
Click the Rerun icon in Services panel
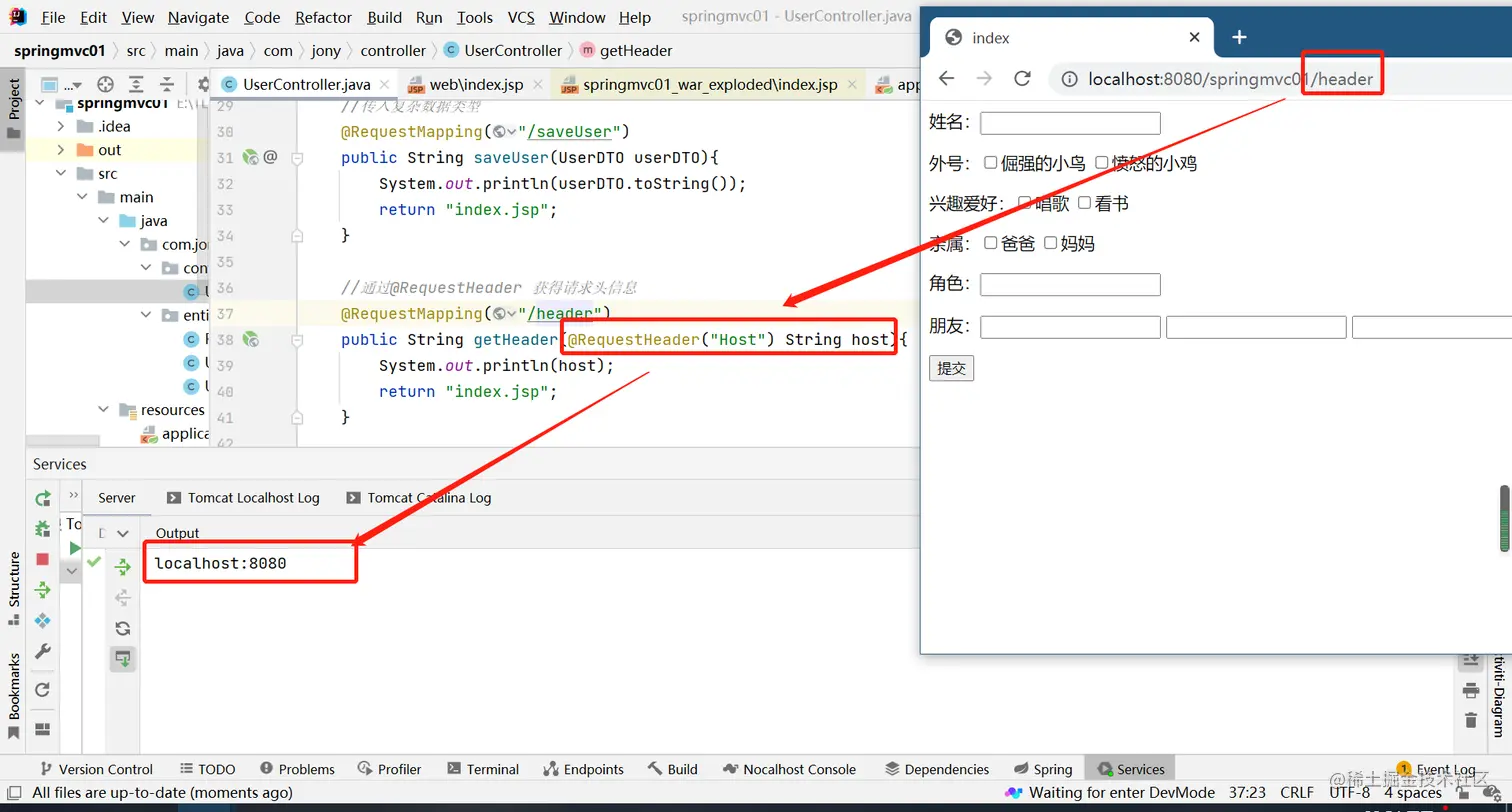42,498
